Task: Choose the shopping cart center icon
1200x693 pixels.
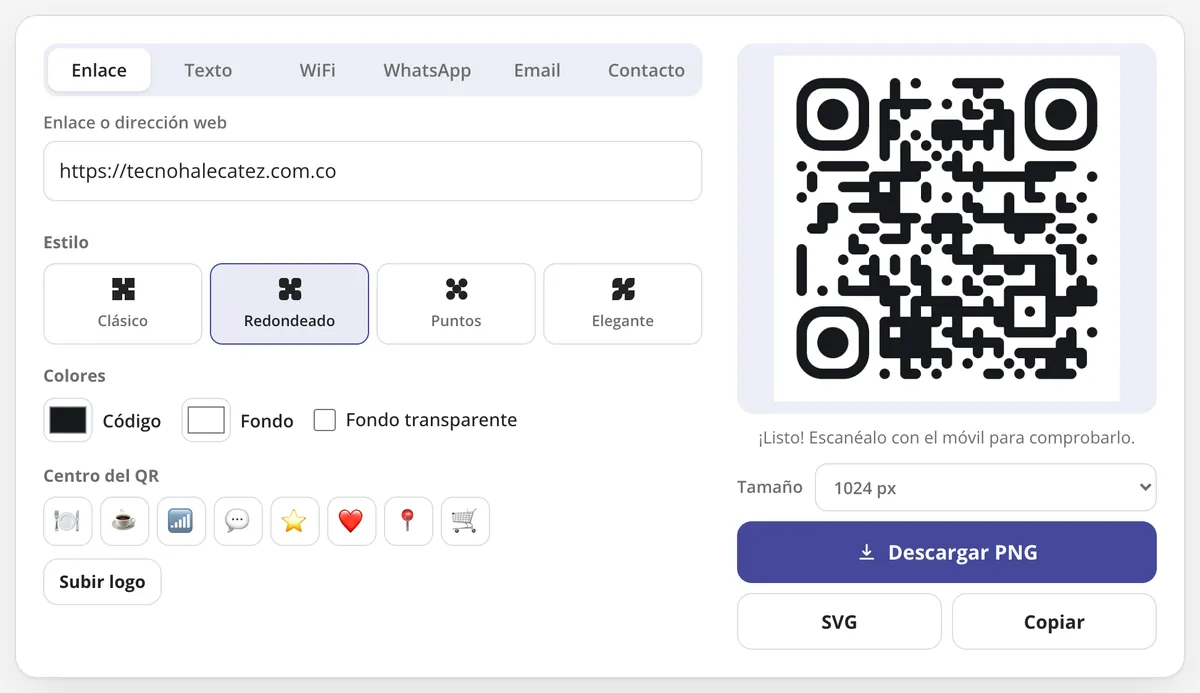Action: click(465, 521)
